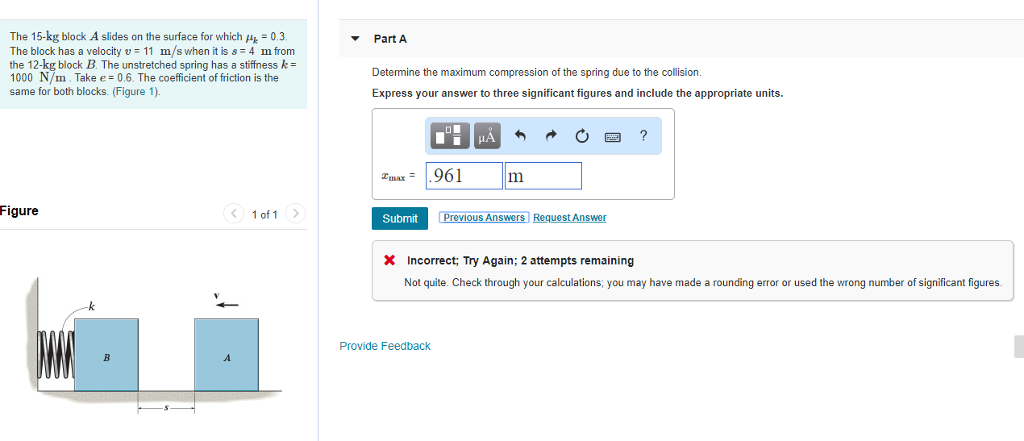Image resolution: width=1024 pixels, height=441 pixels.
Task: Click Request Answer link
Action: (569, 218)
